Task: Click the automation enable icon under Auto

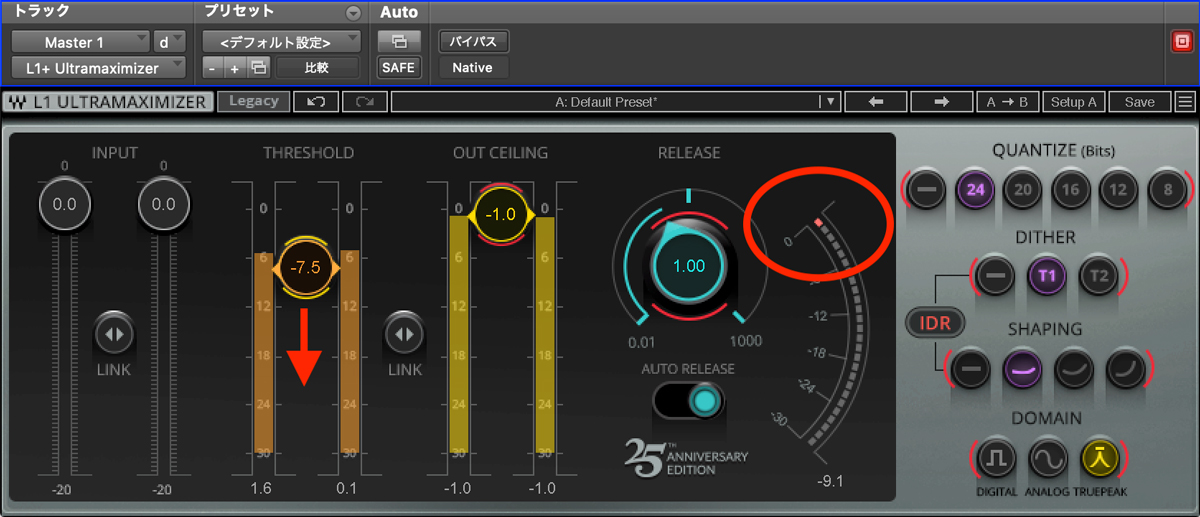Action: [399, 42]
